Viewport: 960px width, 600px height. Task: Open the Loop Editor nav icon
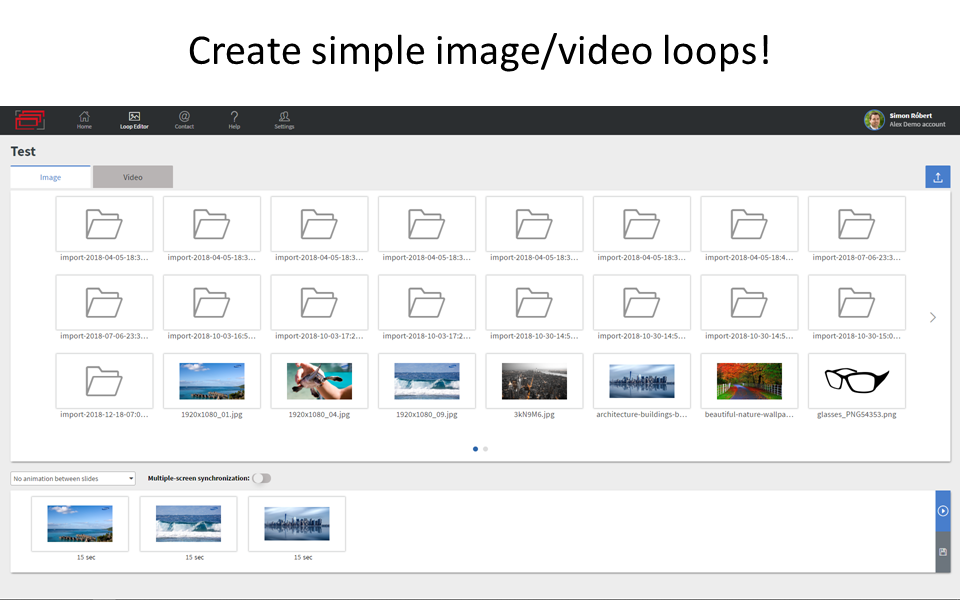[134, 120]
